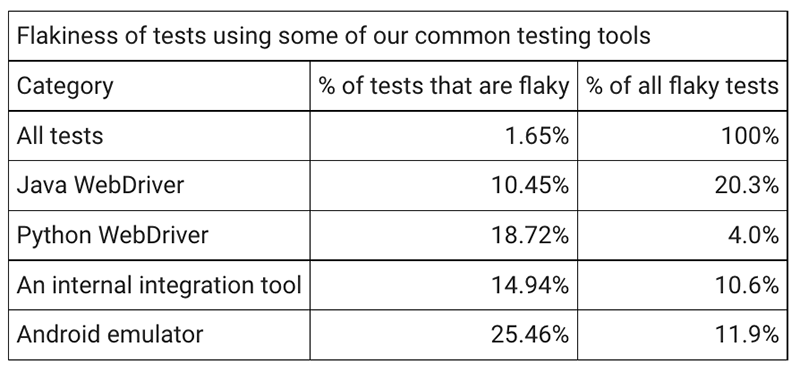Select the Android emulator row label
This screenshot has width=800, height=372.
[110, 335]
